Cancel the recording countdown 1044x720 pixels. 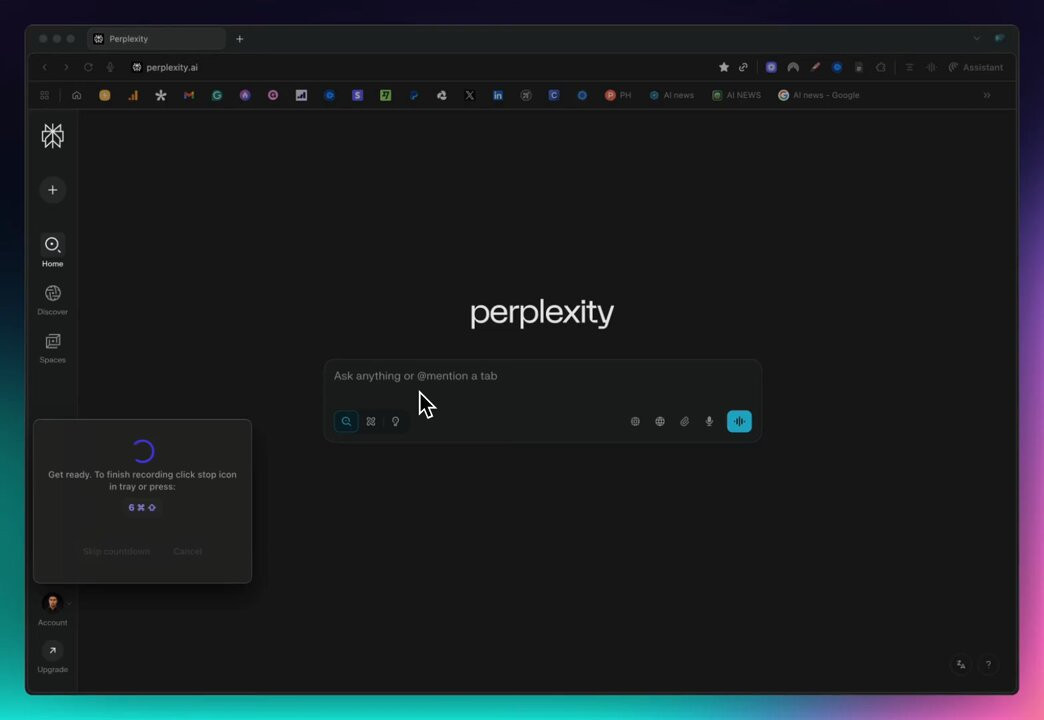(188, 551)
